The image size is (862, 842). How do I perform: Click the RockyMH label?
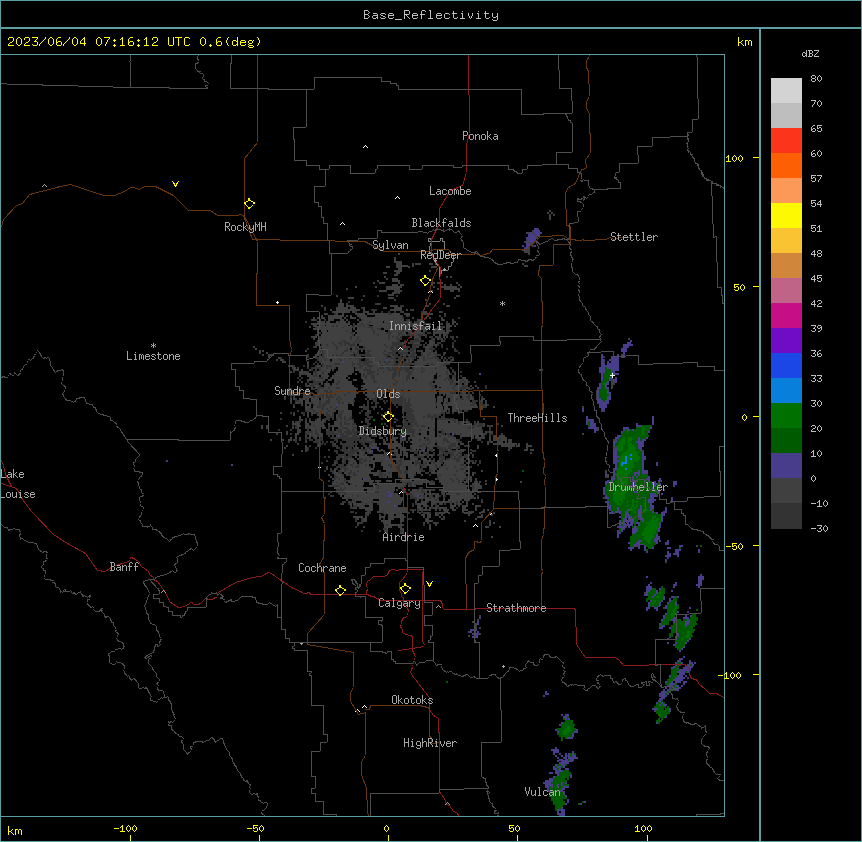(x=245, y=227)
